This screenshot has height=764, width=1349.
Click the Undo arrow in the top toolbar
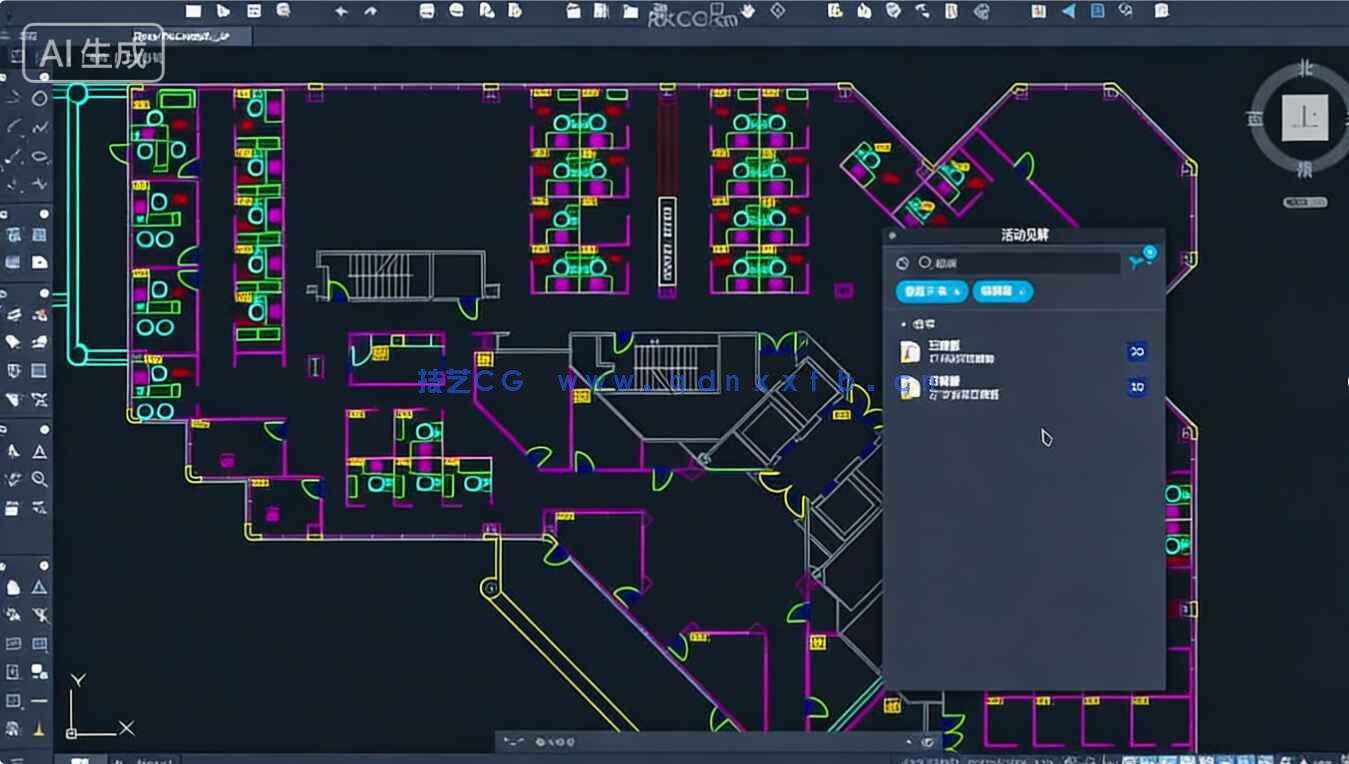[340, 10]
